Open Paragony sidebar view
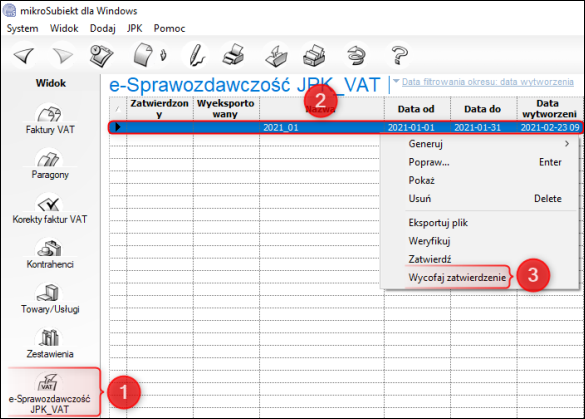The width and height of the screenshot is (585, 419). tap(50, 164)
